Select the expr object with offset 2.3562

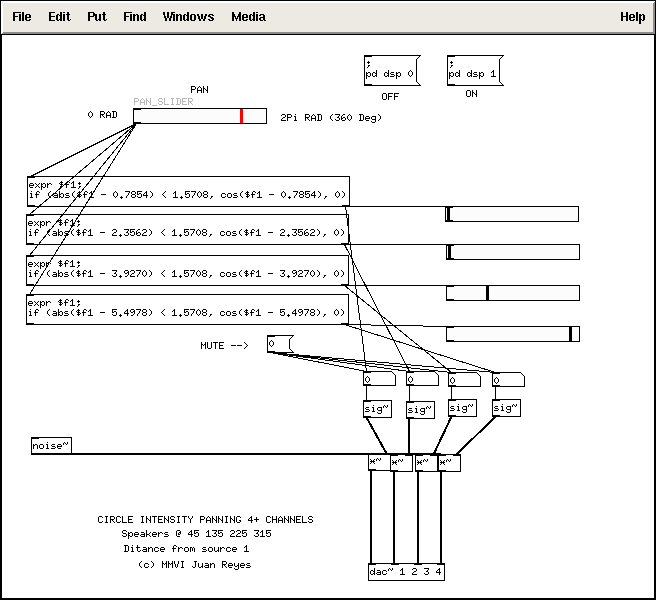coord(187,227)
